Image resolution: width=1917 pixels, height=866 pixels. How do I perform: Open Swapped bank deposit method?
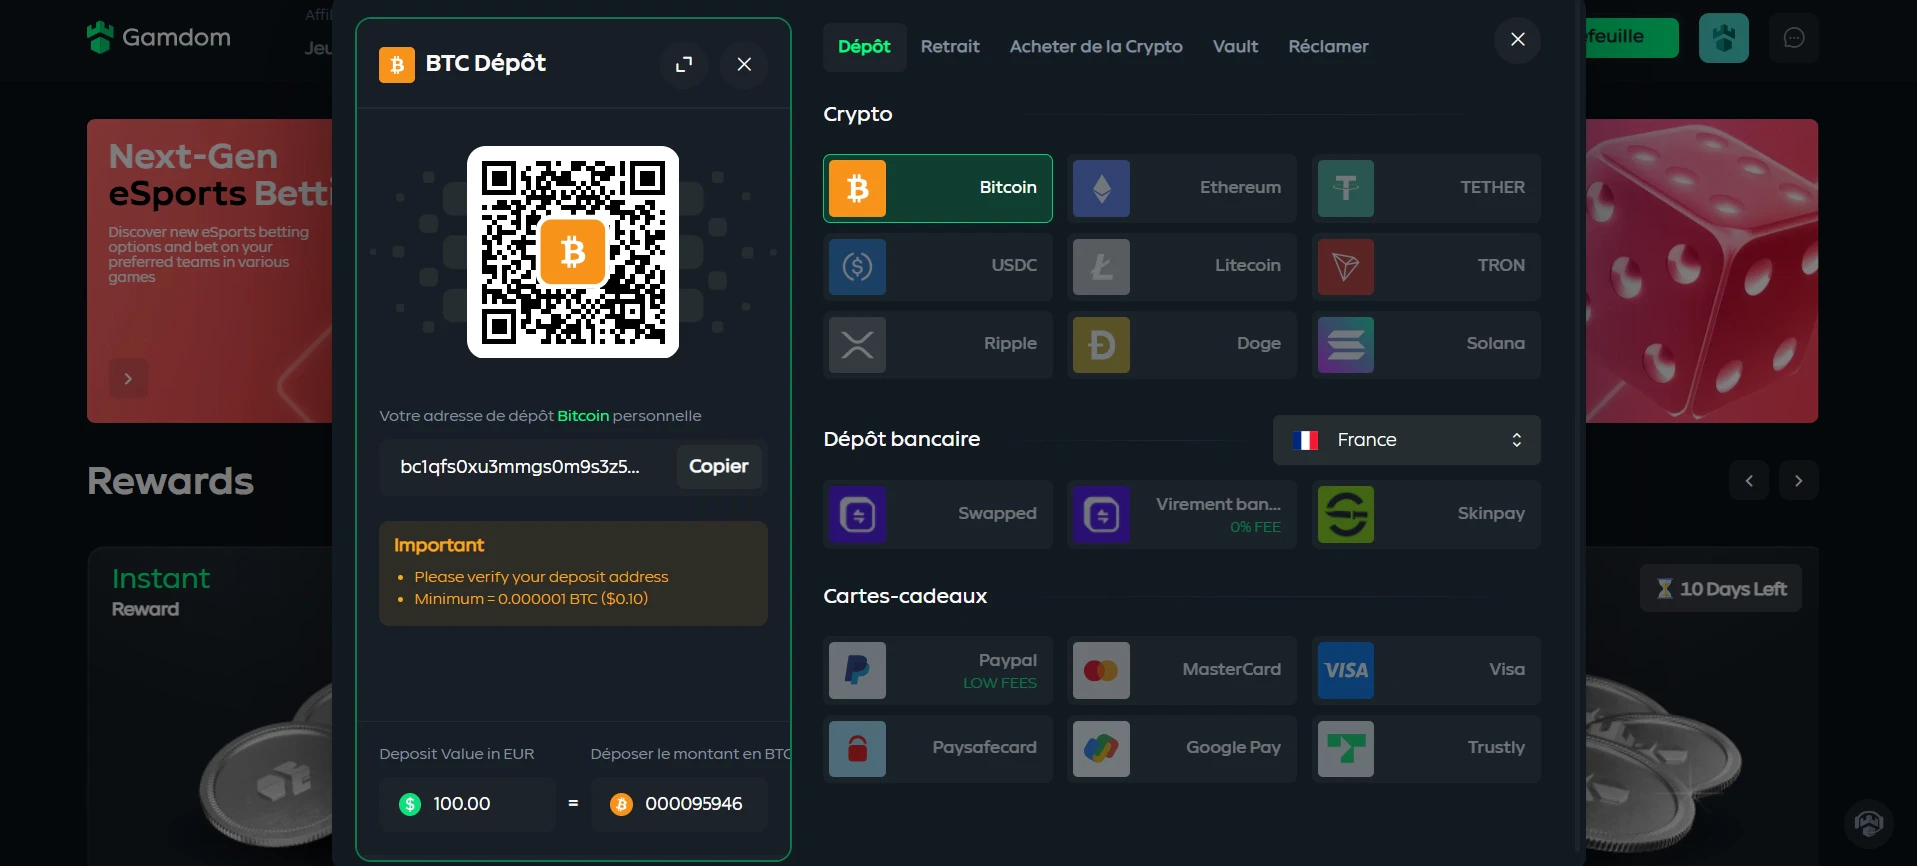coord(937,514)
